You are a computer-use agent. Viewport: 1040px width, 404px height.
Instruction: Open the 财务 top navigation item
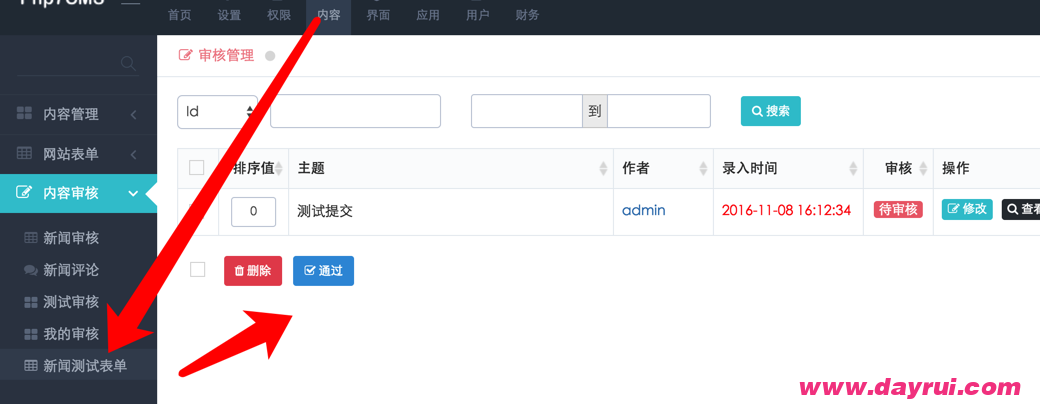527,15
